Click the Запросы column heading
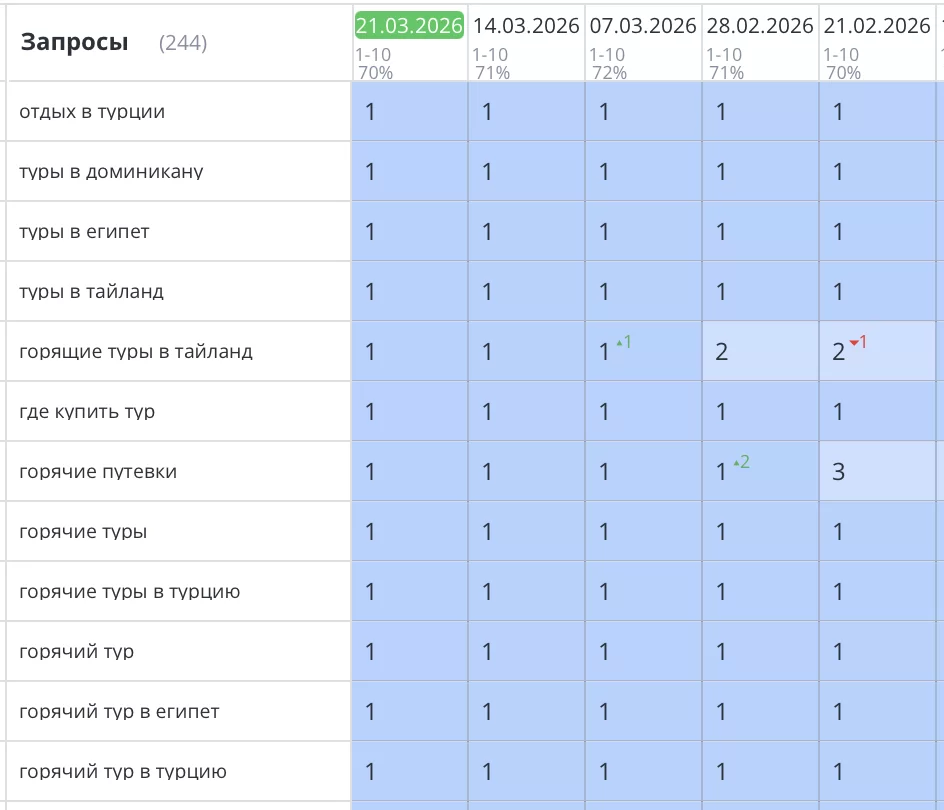This screenshot has width=944, height=810. coord(75,42)
